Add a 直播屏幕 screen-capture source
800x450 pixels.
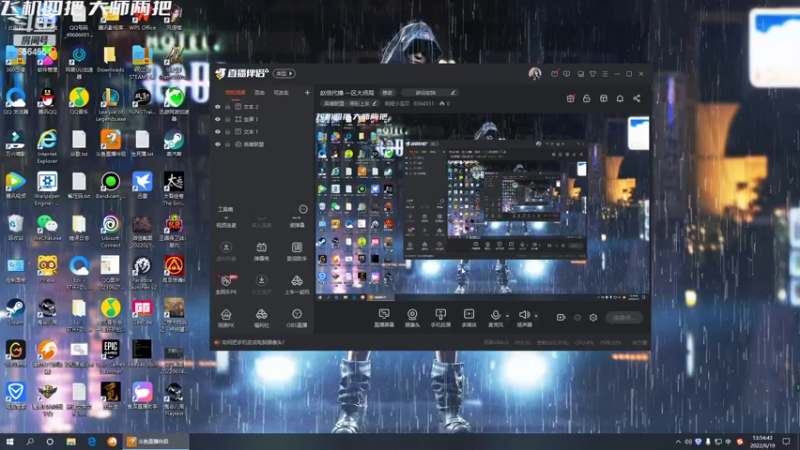click(x=384, y=317)
